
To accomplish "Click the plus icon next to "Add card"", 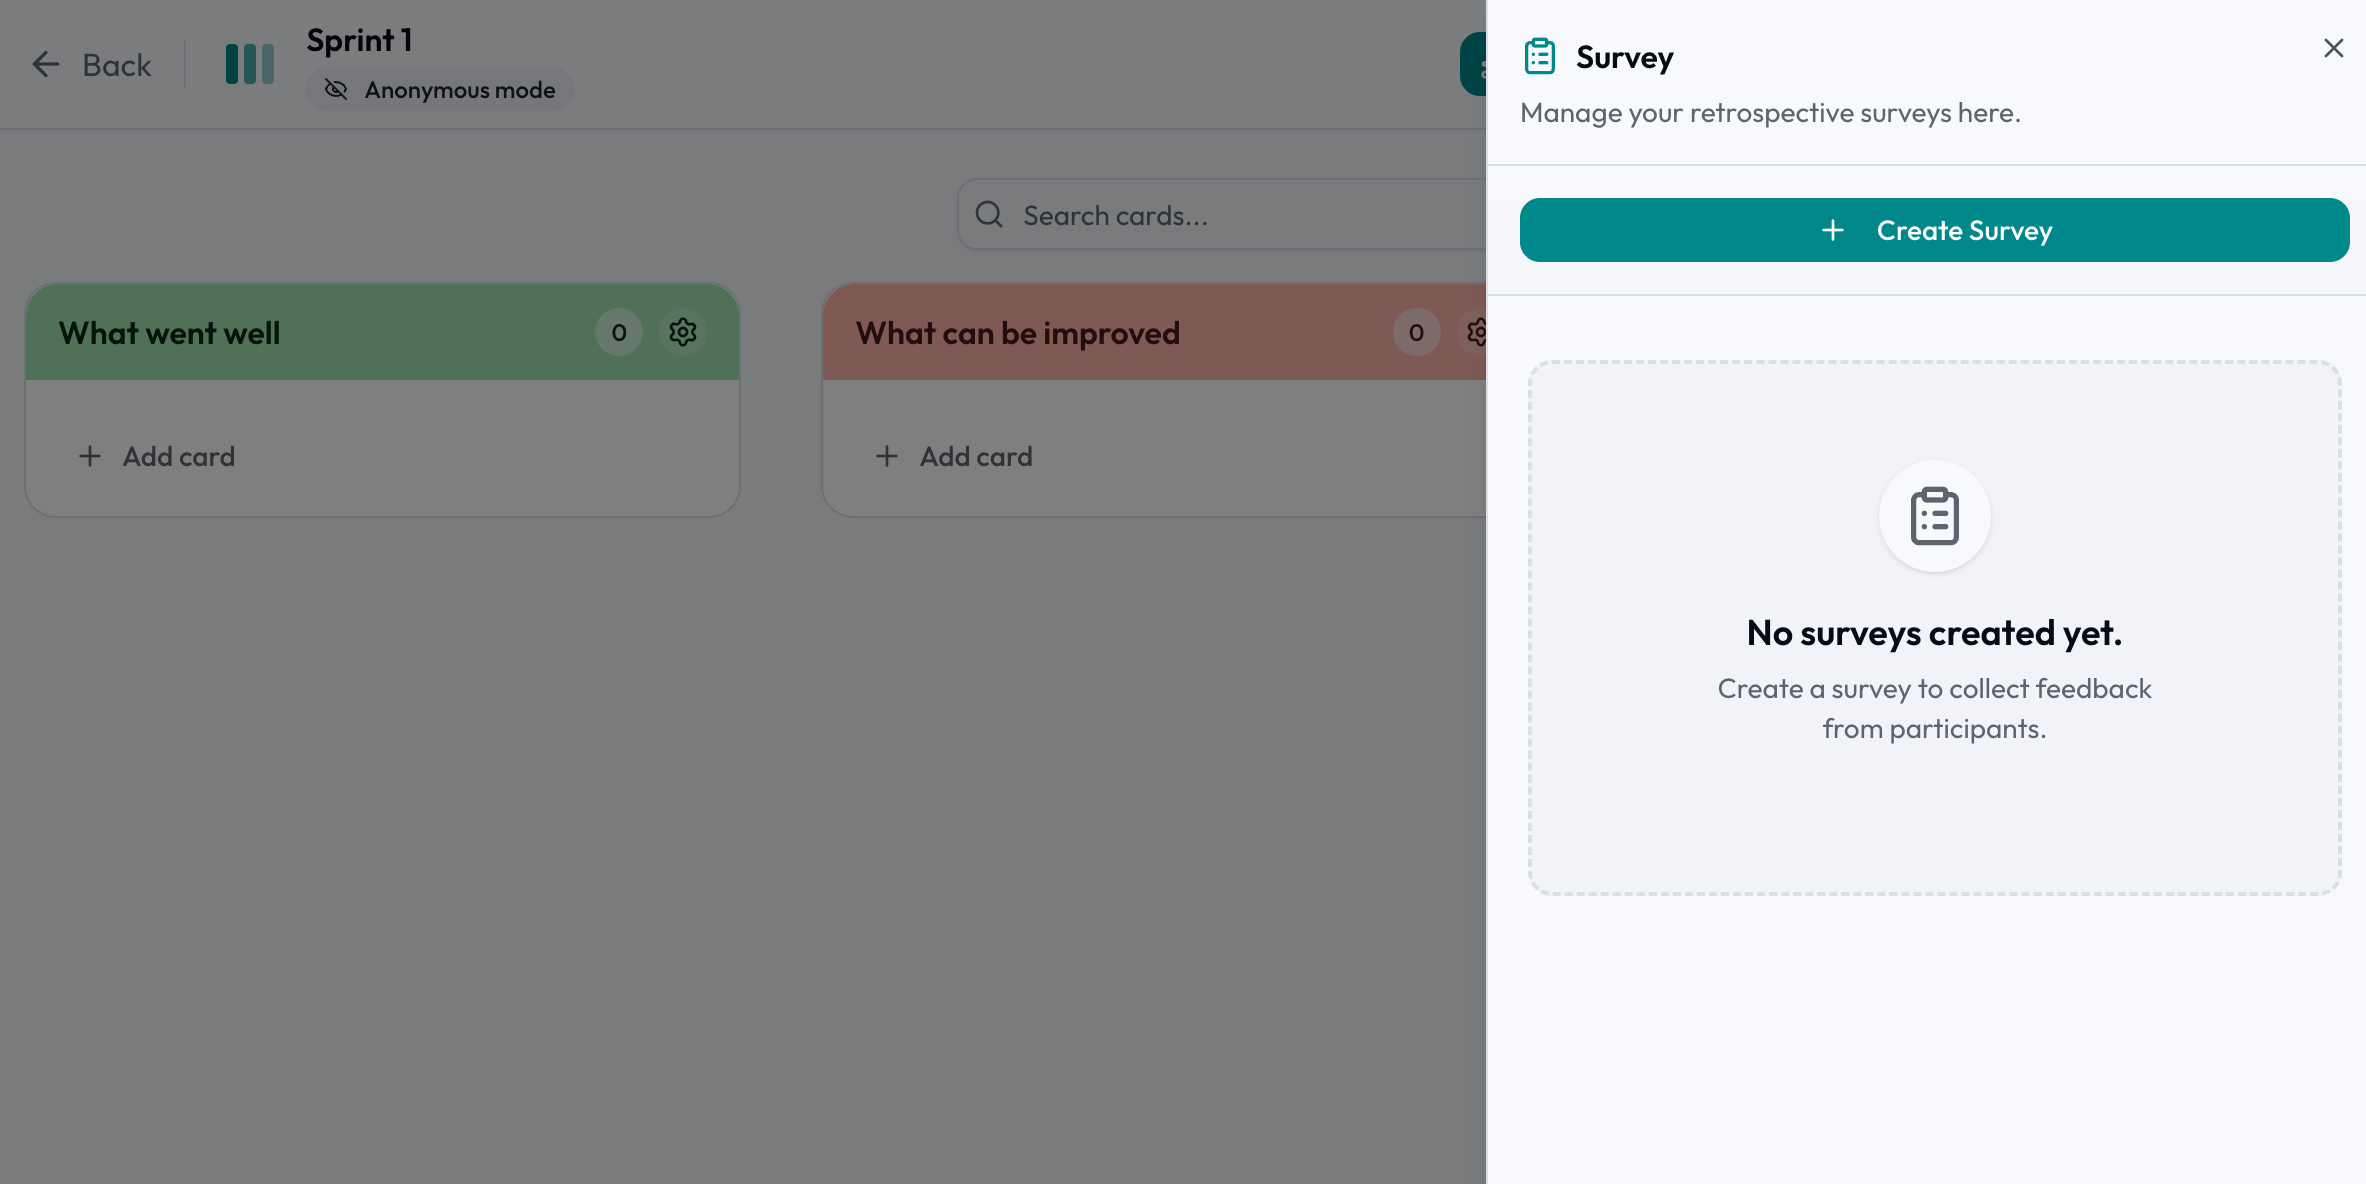I will pyautogui.click(x=89, y=456).
